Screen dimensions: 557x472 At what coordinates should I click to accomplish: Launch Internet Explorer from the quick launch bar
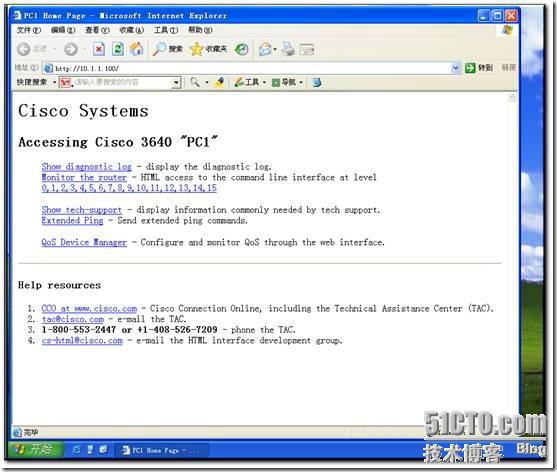click(76, 450)
